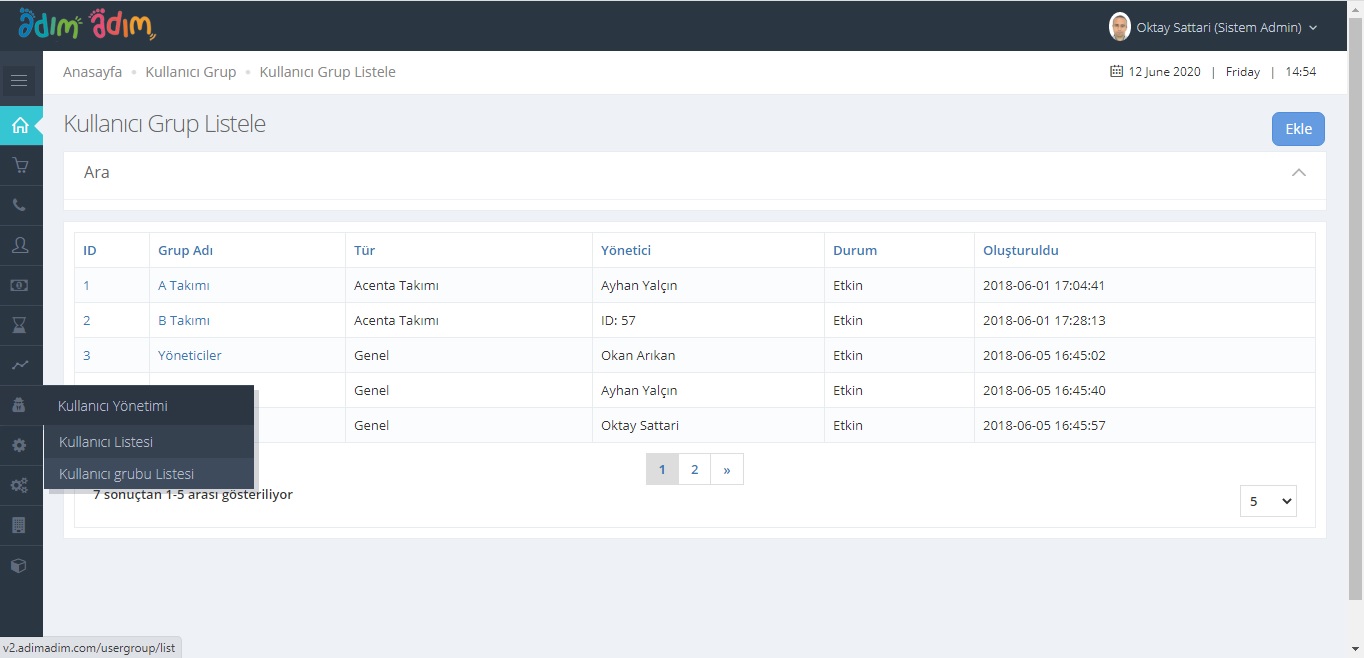
Task: Go to page 2 of results
Action: click(x=694, y=469)
